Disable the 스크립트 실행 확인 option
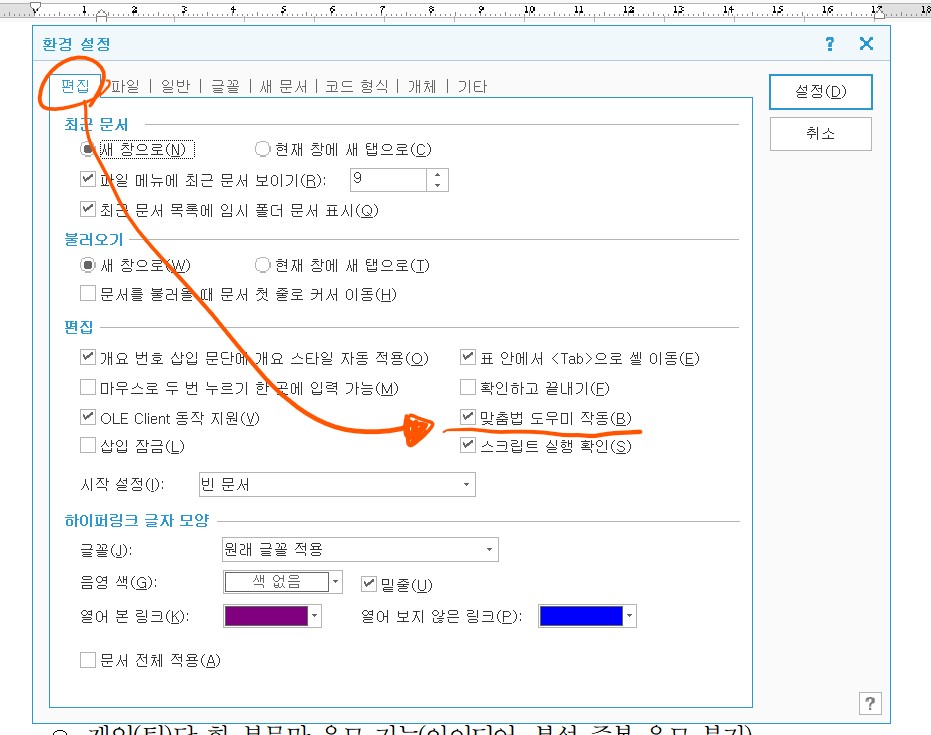This screenshot has height=735, width=931. pos(467,445)
